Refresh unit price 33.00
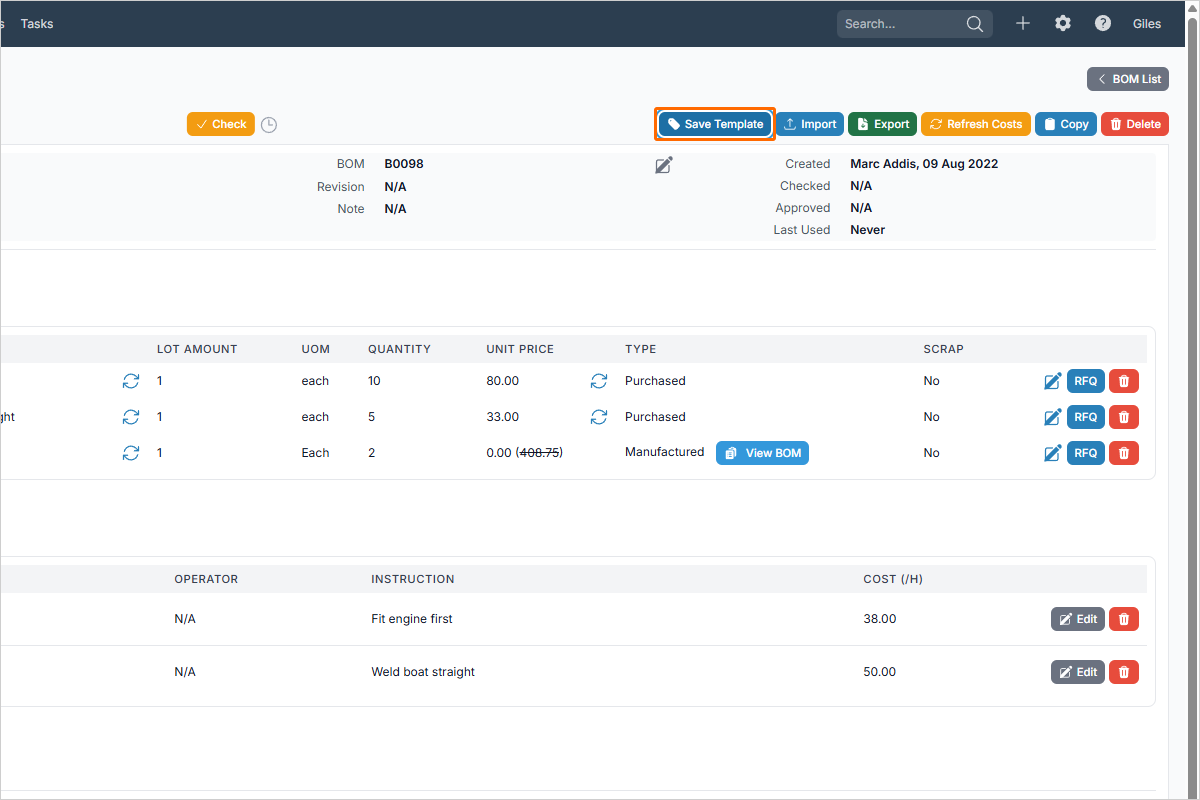This screenshot has height=800, width=1200. click(x=599, y=417)
